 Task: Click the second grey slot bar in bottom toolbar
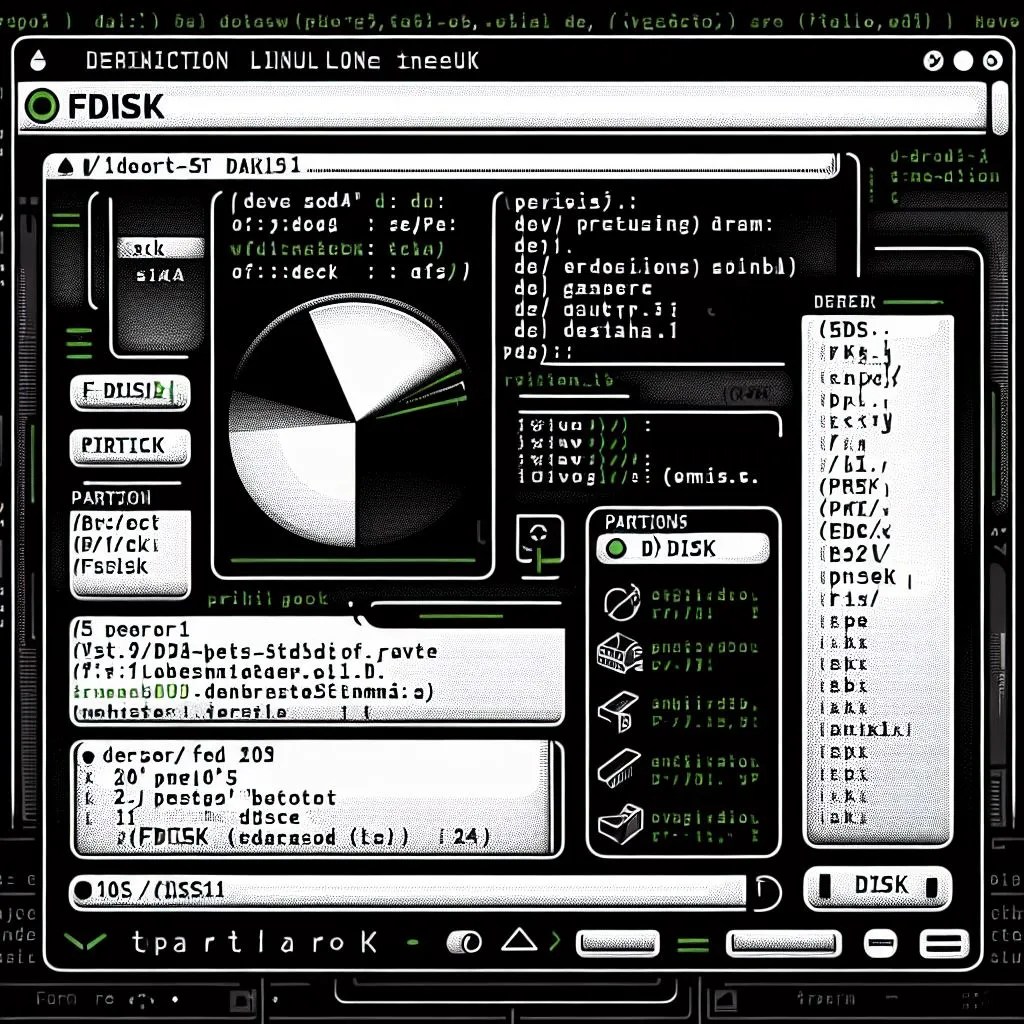[x=783, y=942]
